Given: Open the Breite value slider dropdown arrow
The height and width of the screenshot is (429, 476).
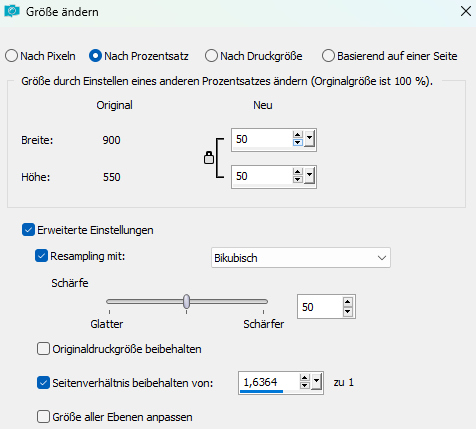Looking at the screenshot, I should pos(310,138).
